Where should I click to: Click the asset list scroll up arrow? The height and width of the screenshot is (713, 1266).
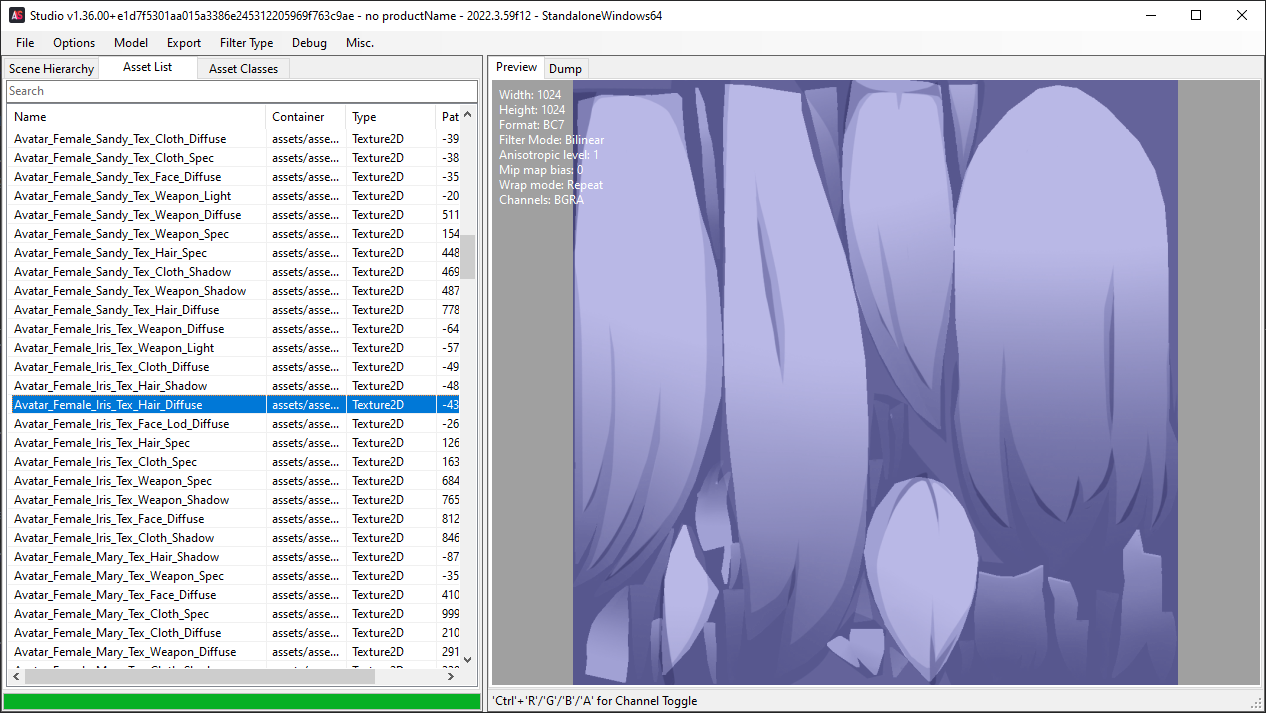click(x=468, y=114)
